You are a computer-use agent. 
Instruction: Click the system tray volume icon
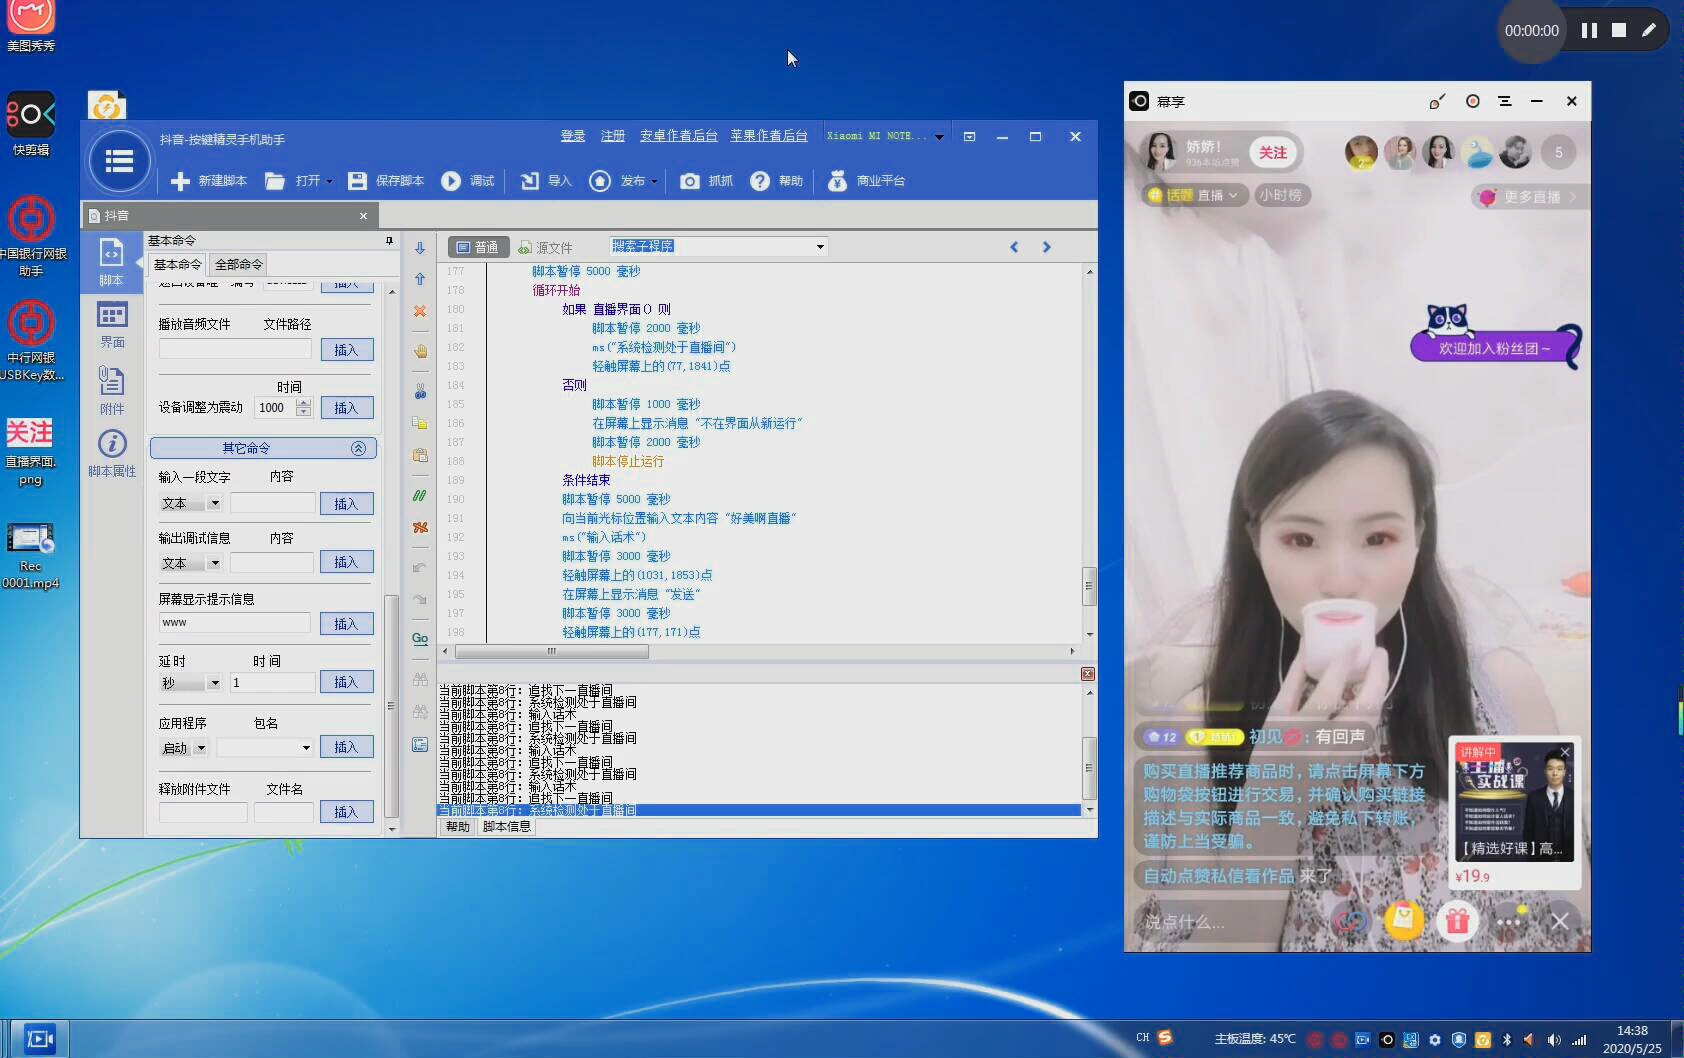click(x=1554, y=1039)
